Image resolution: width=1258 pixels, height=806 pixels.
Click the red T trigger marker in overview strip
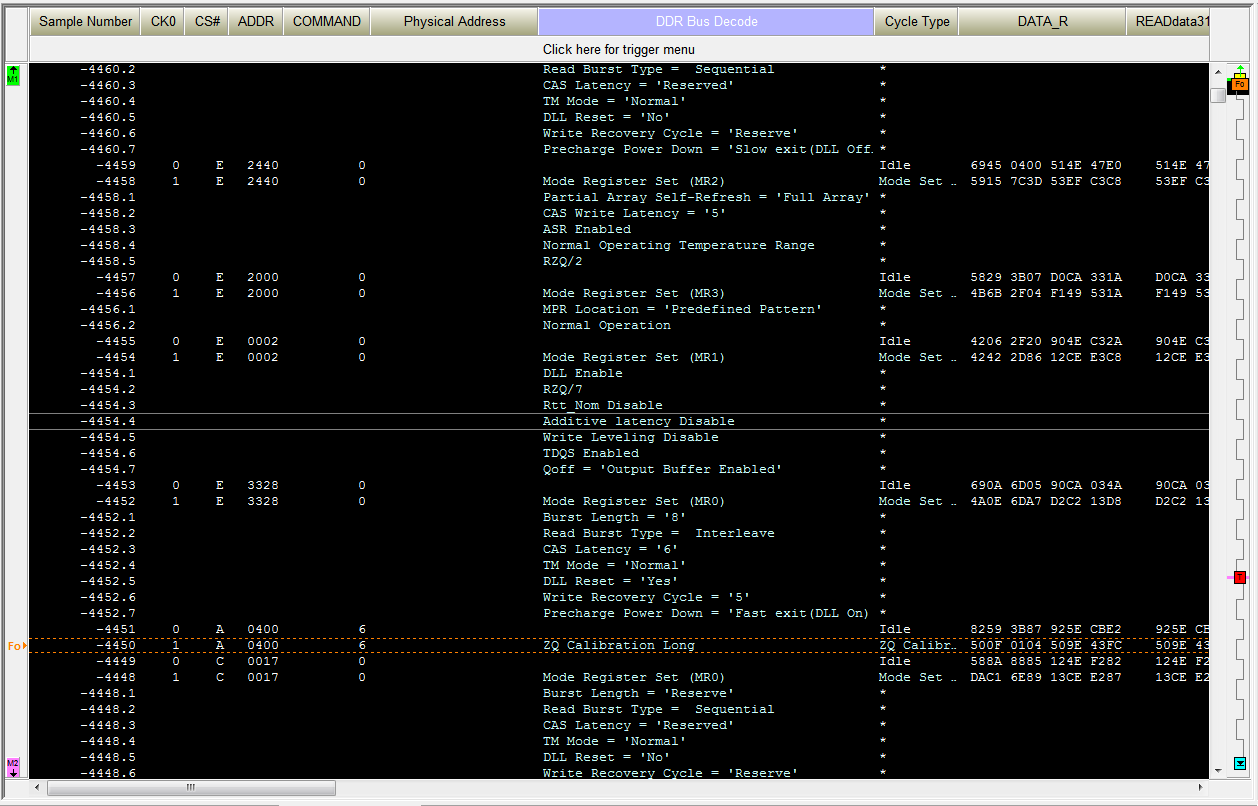tap(1239, 577)
